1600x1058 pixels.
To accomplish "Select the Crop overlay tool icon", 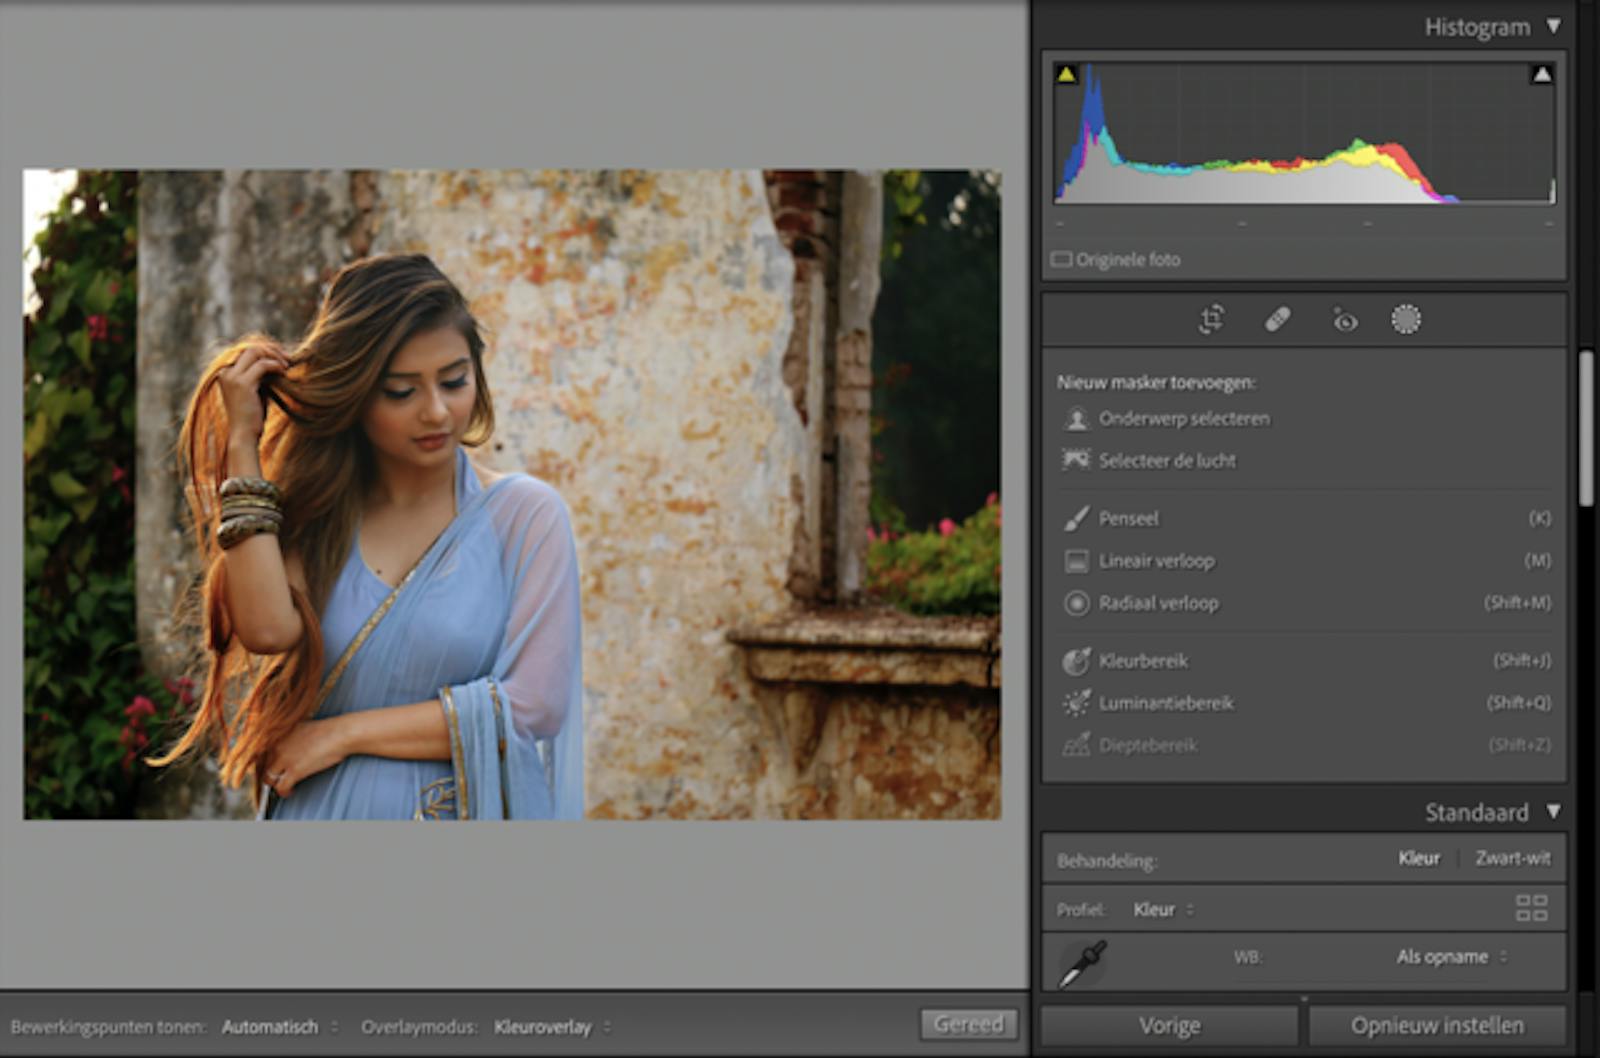I will [x=1211, y=320].
